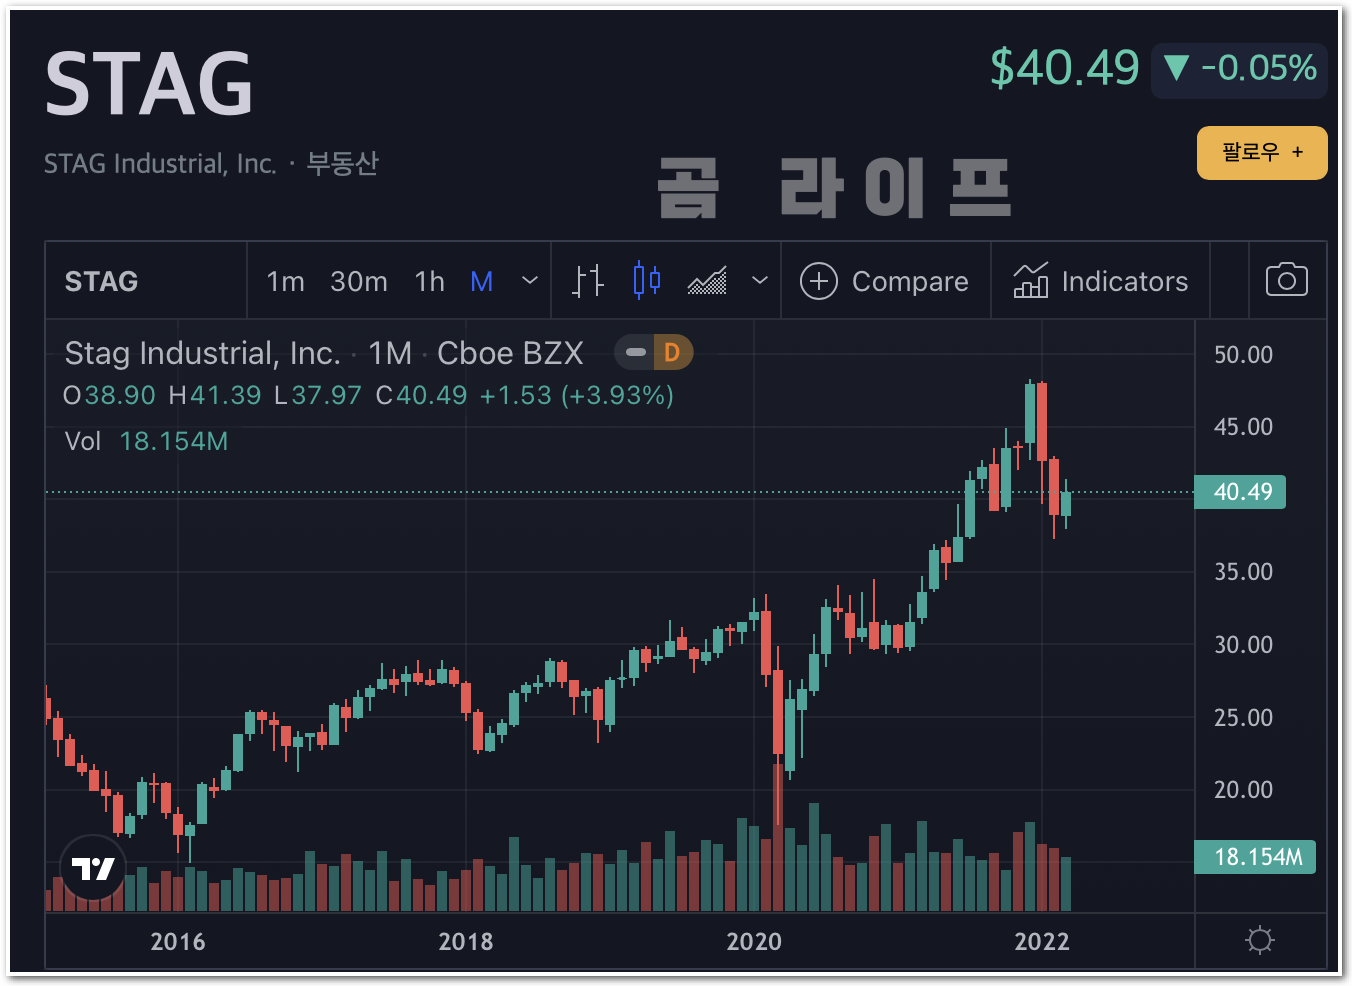
Task: Click the 2018 time axis label
Action: pyautogui.click(x=466, y=942)
